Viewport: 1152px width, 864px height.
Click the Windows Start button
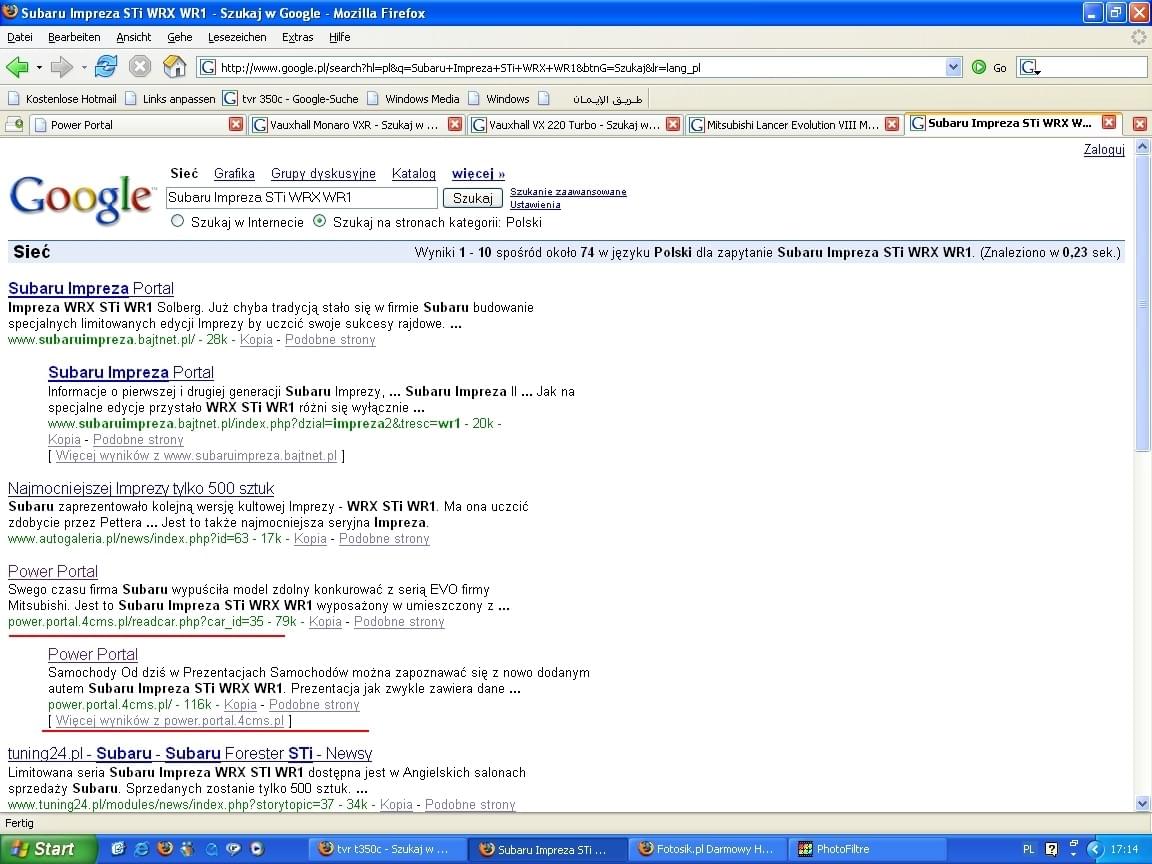click(x=48, y=849)
